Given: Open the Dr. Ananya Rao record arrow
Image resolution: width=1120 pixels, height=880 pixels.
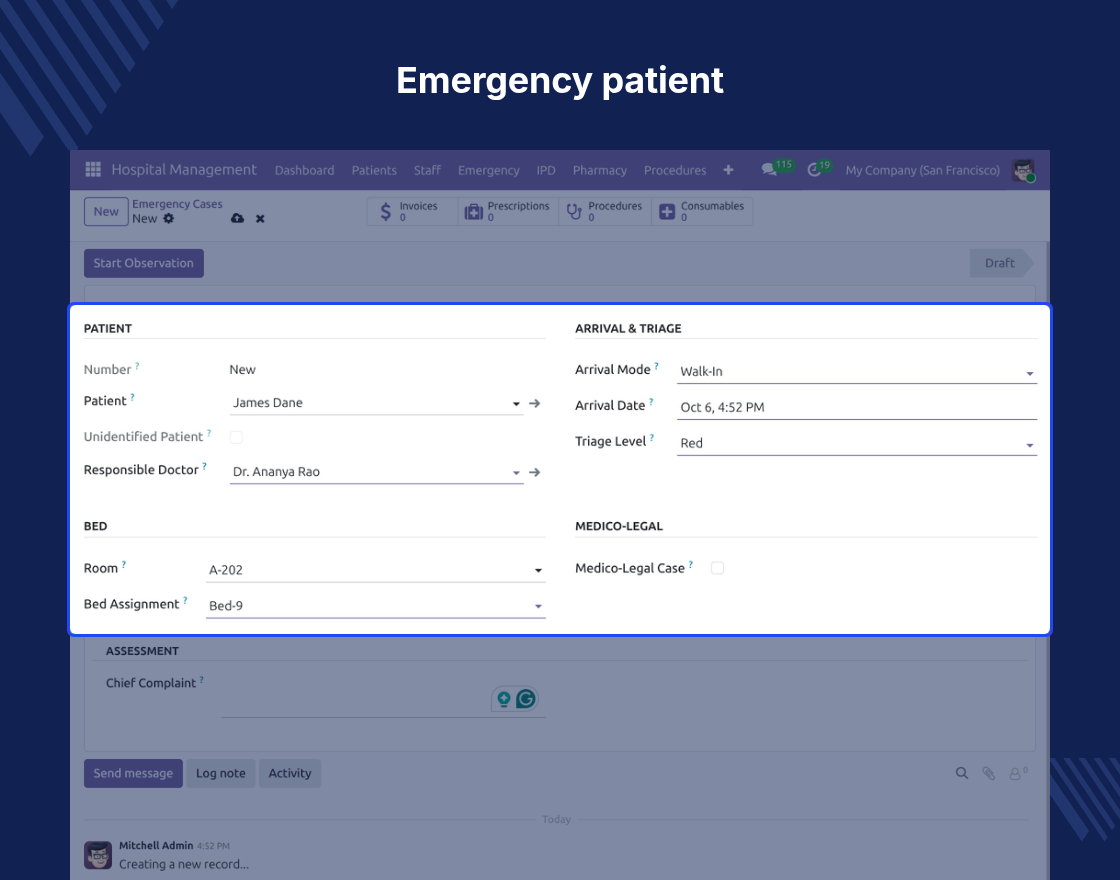Looking at the screenshot, I should coord(534,472).
